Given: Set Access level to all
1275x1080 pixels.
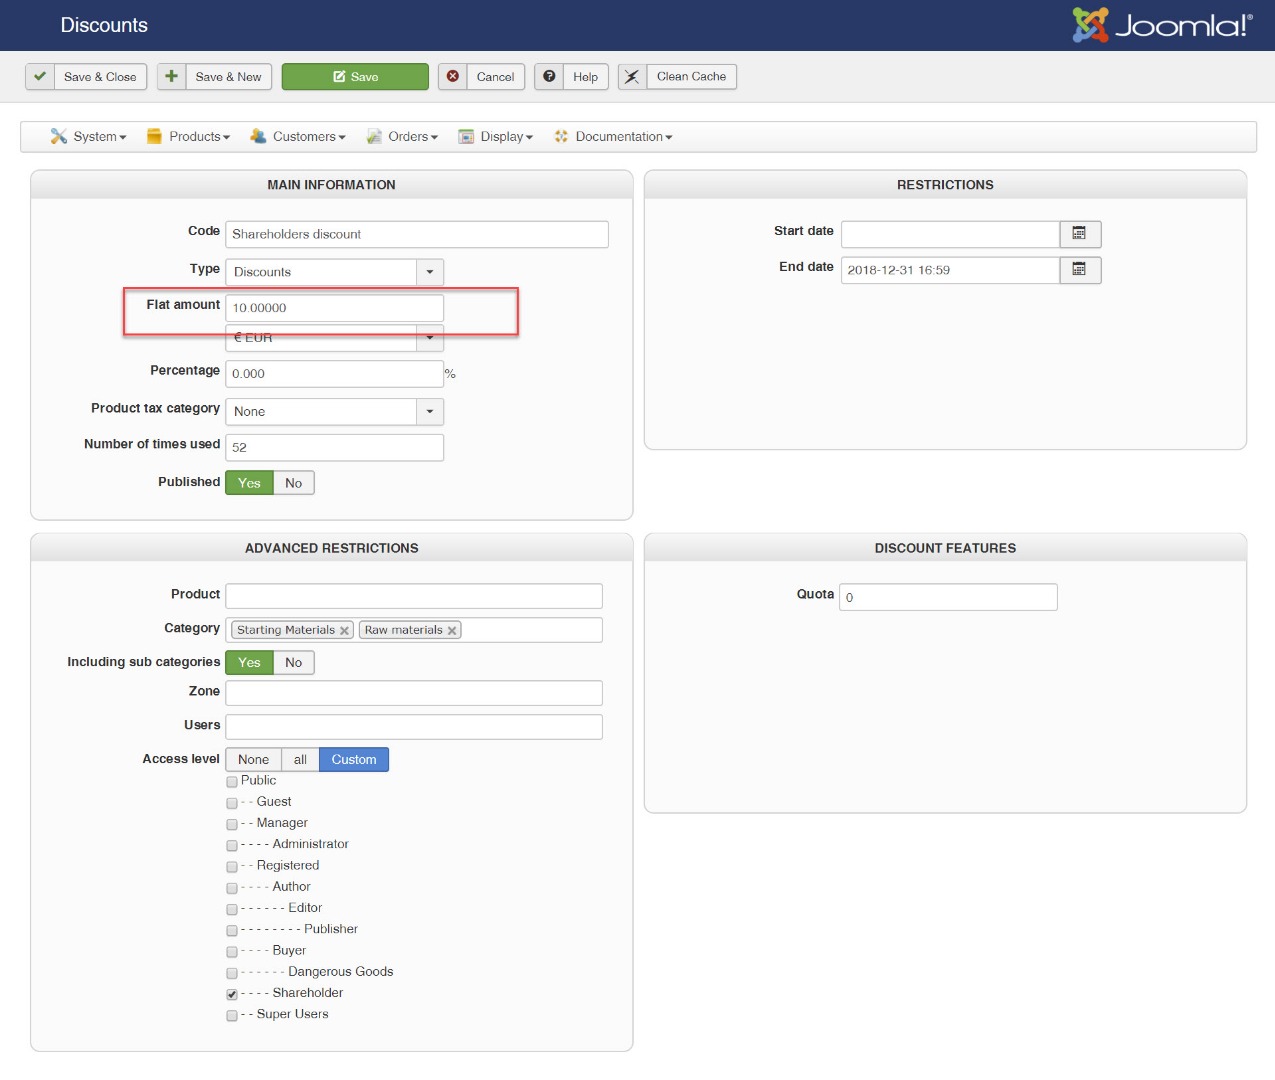Looking at the screenshot, I should tap(300, 760).
